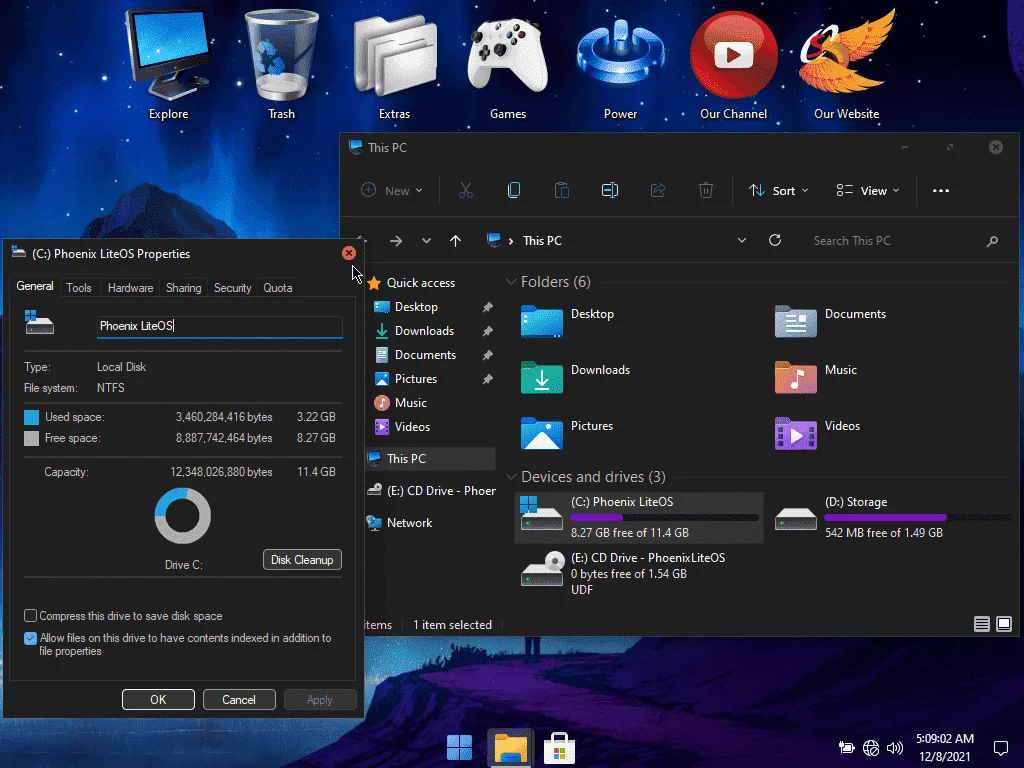The image size is (1024, 768).
Task: Switch to the Security tab
Action: (232, 288)
